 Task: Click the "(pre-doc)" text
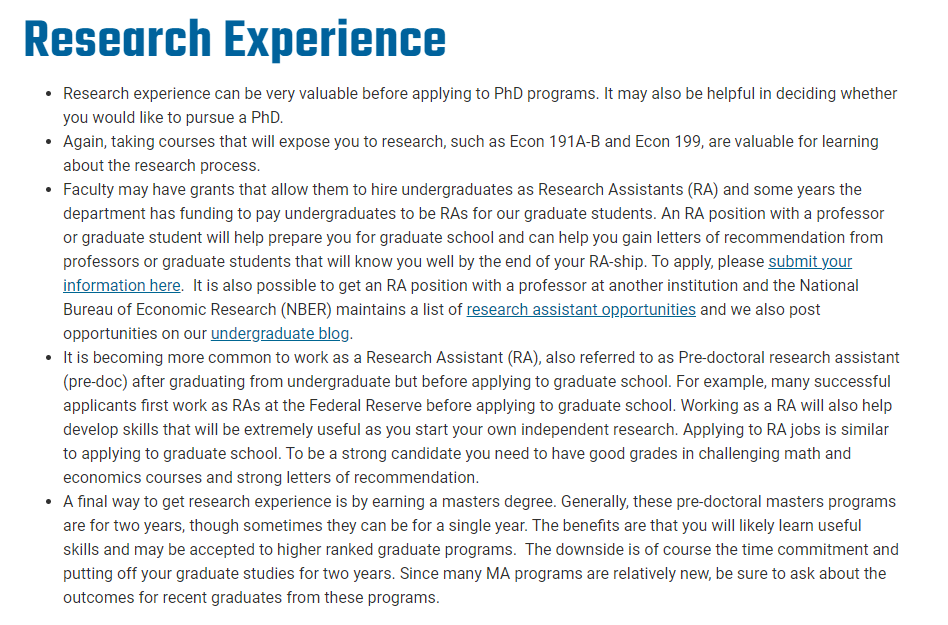[95, 381]
